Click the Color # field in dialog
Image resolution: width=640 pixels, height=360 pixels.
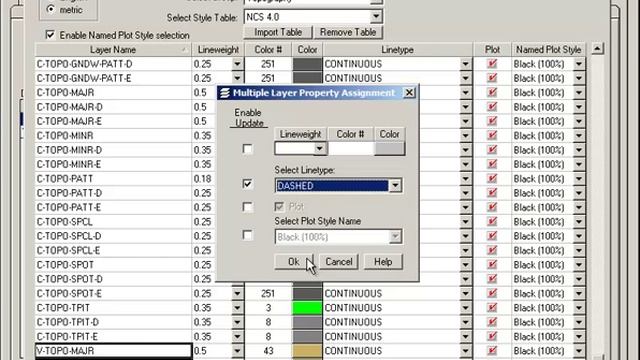[x=351, y=149]
